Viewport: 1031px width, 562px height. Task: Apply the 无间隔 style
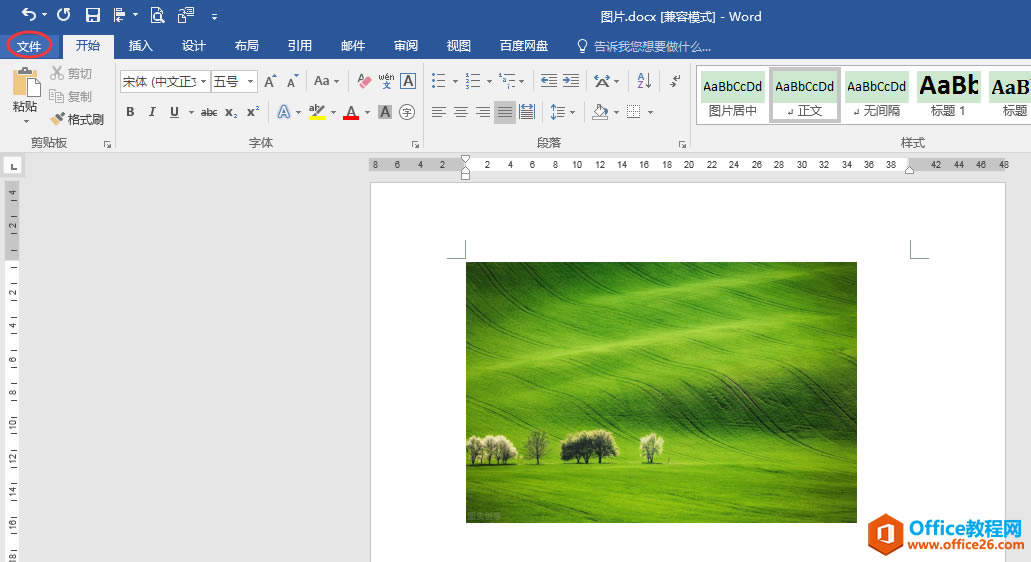(876, 96)
